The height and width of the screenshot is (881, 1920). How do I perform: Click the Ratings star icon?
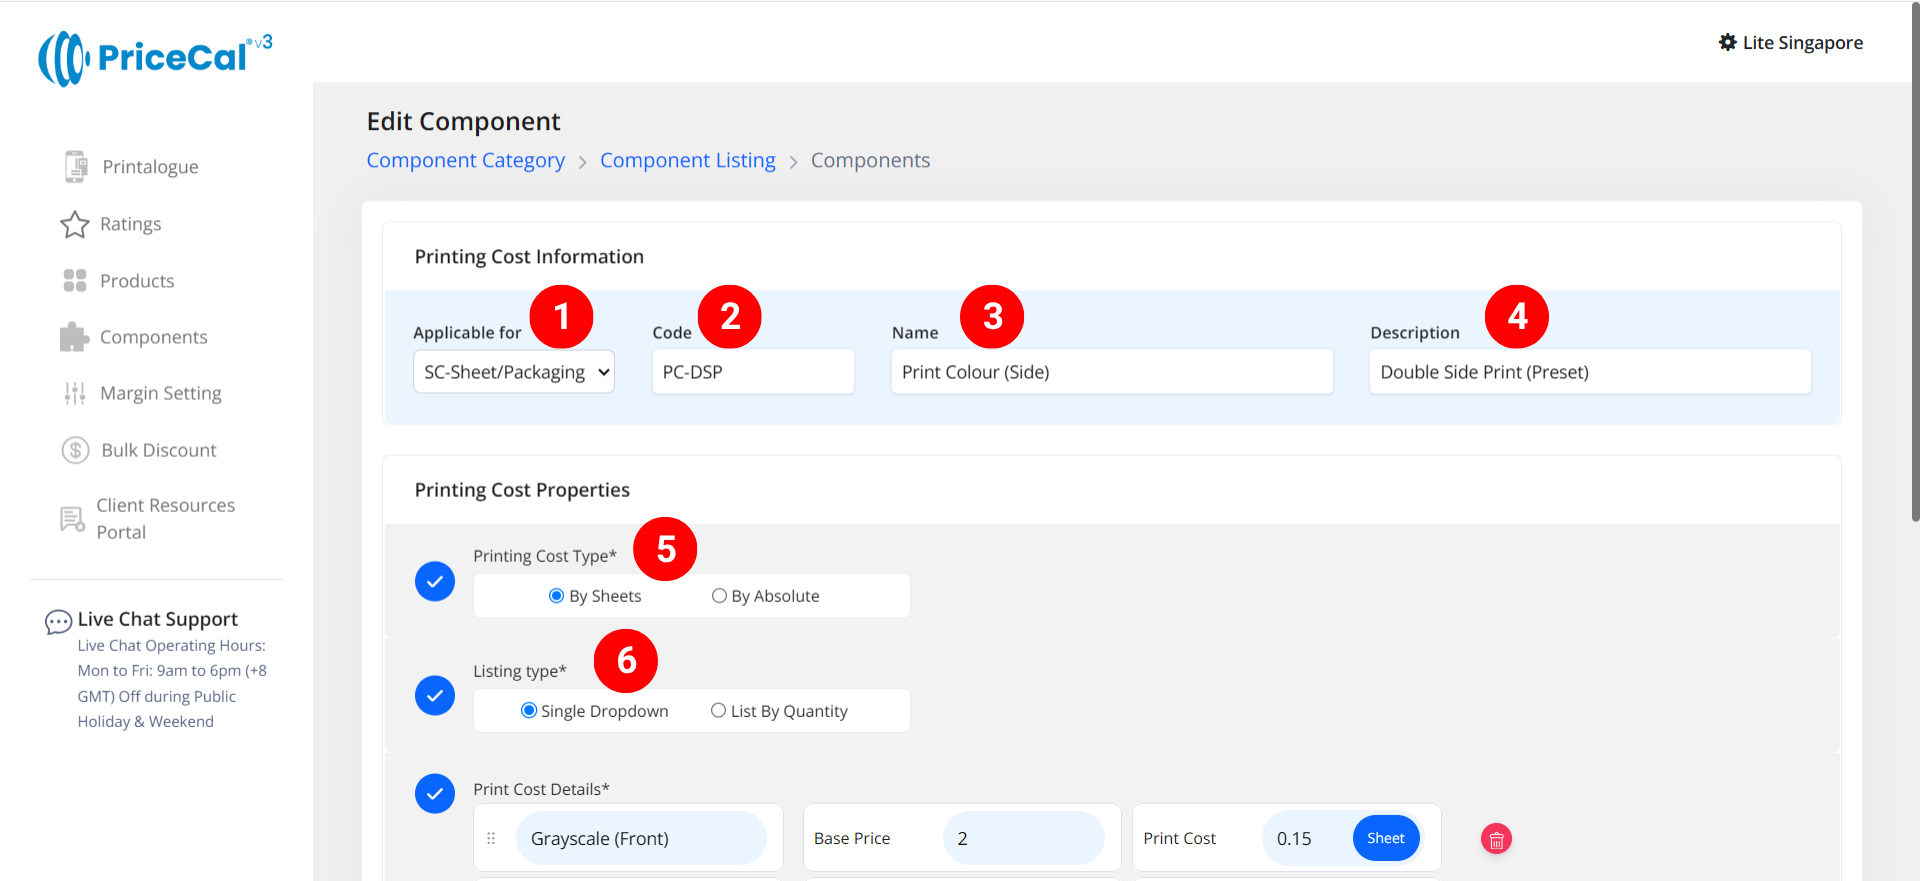(x=75, y=224)
